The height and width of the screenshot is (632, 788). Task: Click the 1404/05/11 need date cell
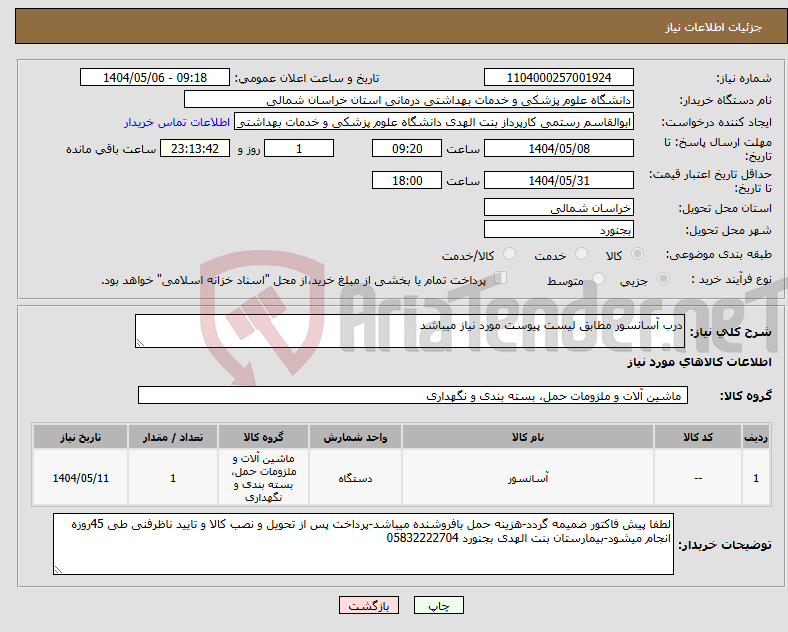pos(80,478)
